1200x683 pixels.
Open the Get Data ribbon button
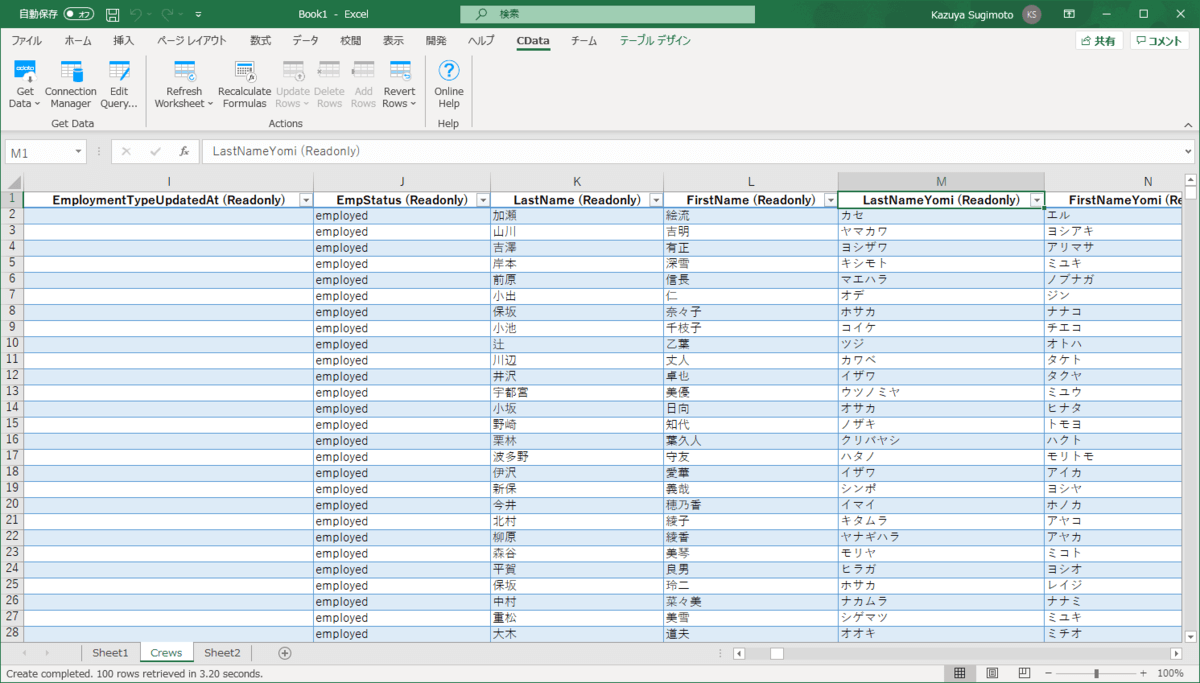pyautogui.click(x=25, y=82)
